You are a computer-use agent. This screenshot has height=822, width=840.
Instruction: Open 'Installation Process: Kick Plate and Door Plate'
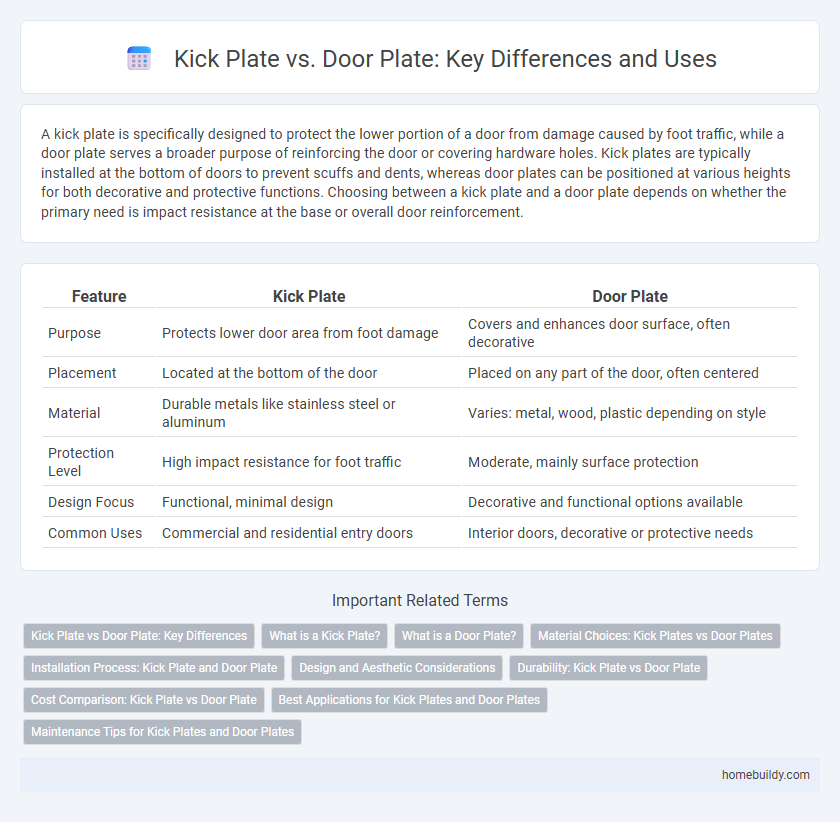[154, 668]
